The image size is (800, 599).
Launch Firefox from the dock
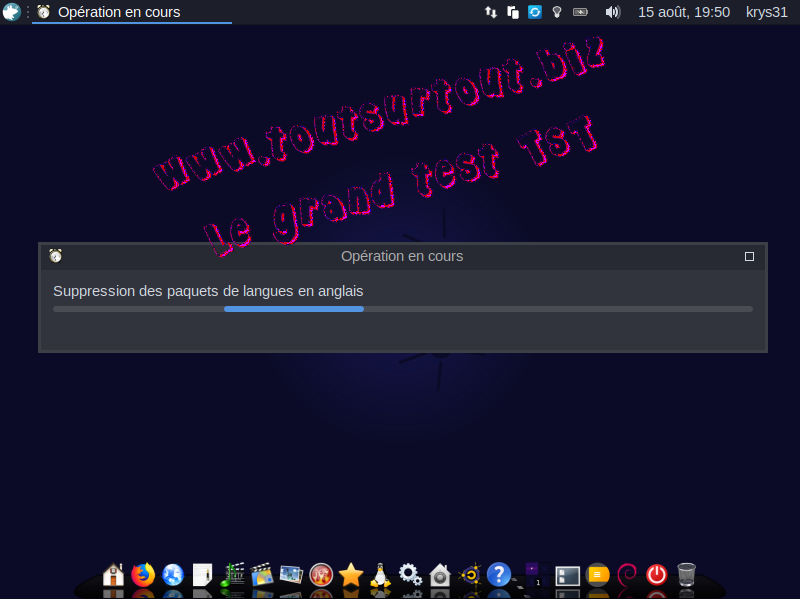tap(143, 575)
